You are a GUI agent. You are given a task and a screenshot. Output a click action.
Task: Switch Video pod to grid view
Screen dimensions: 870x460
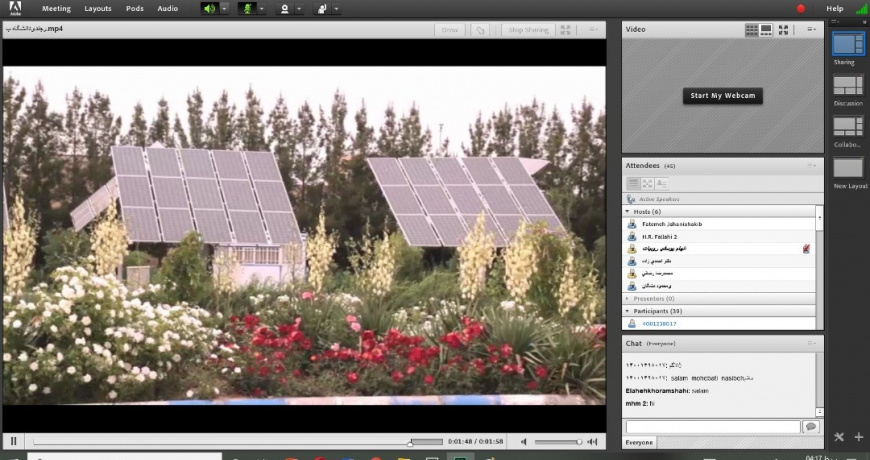click(x=751, y=30)
